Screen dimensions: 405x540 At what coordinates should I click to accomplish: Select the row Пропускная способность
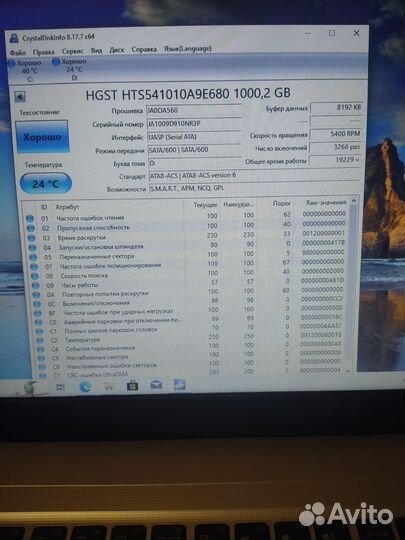tap(186, 226)
